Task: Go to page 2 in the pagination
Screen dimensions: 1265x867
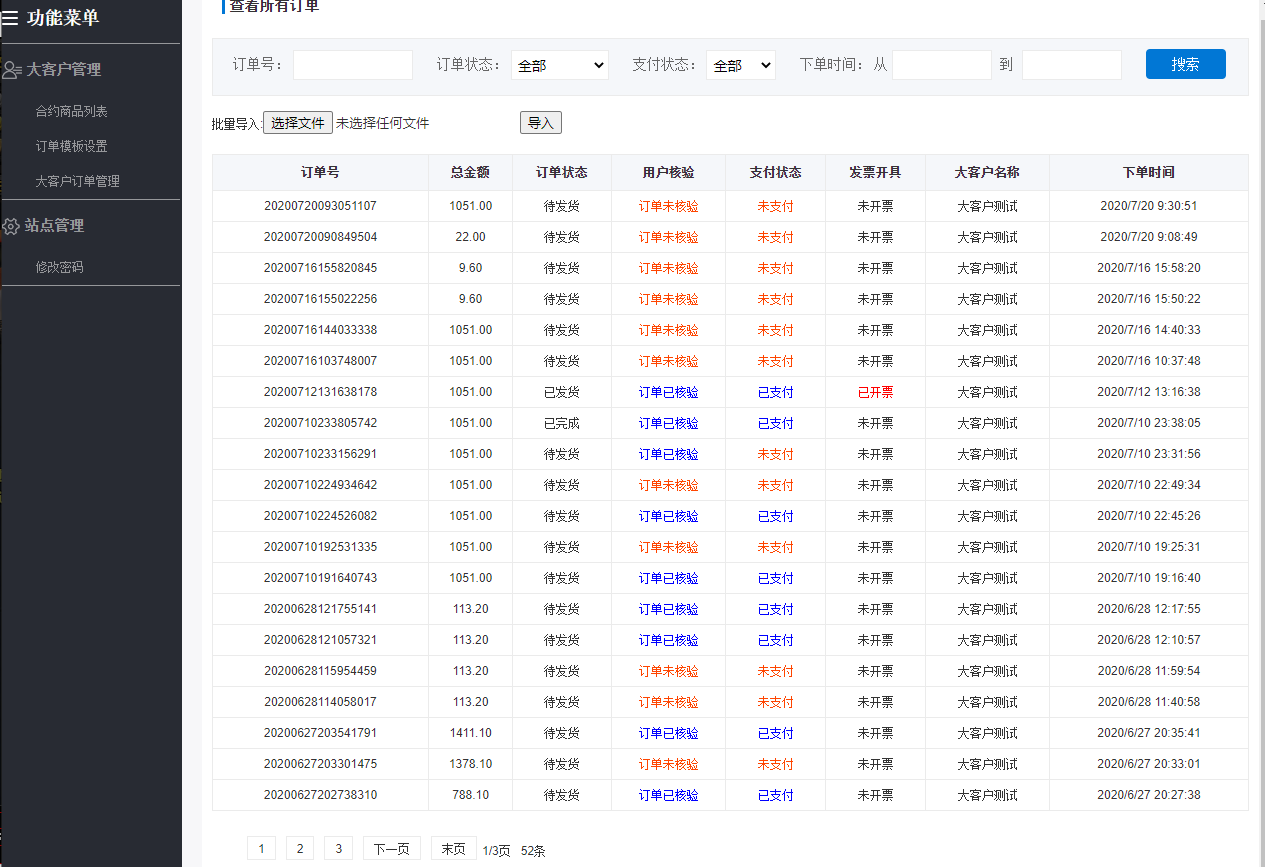Action: [299, 848]
